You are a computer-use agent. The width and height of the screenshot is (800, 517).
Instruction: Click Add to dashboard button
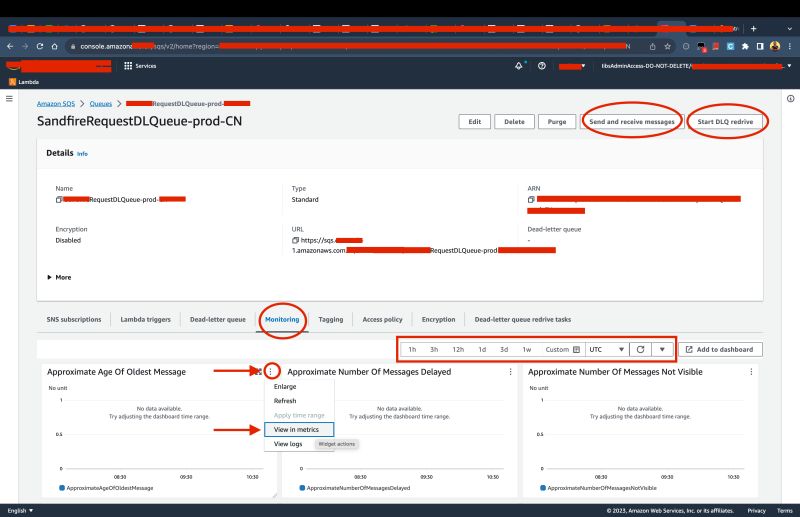tap(720, 350)
